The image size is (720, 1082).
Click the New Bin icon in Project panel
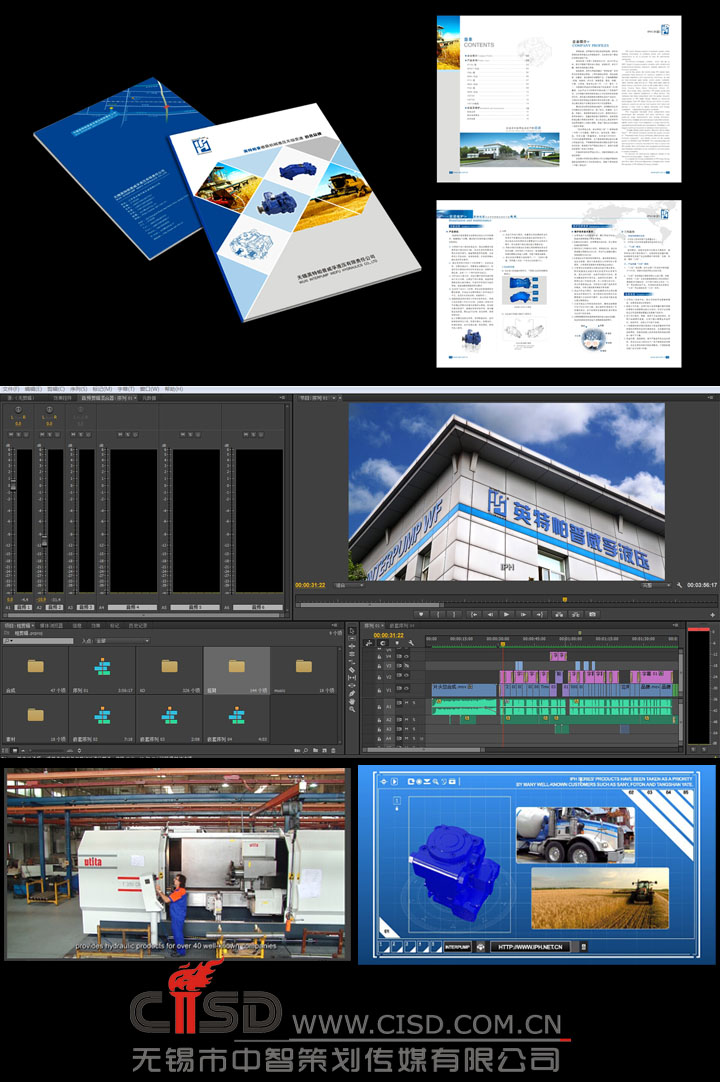tap(315, 751)
